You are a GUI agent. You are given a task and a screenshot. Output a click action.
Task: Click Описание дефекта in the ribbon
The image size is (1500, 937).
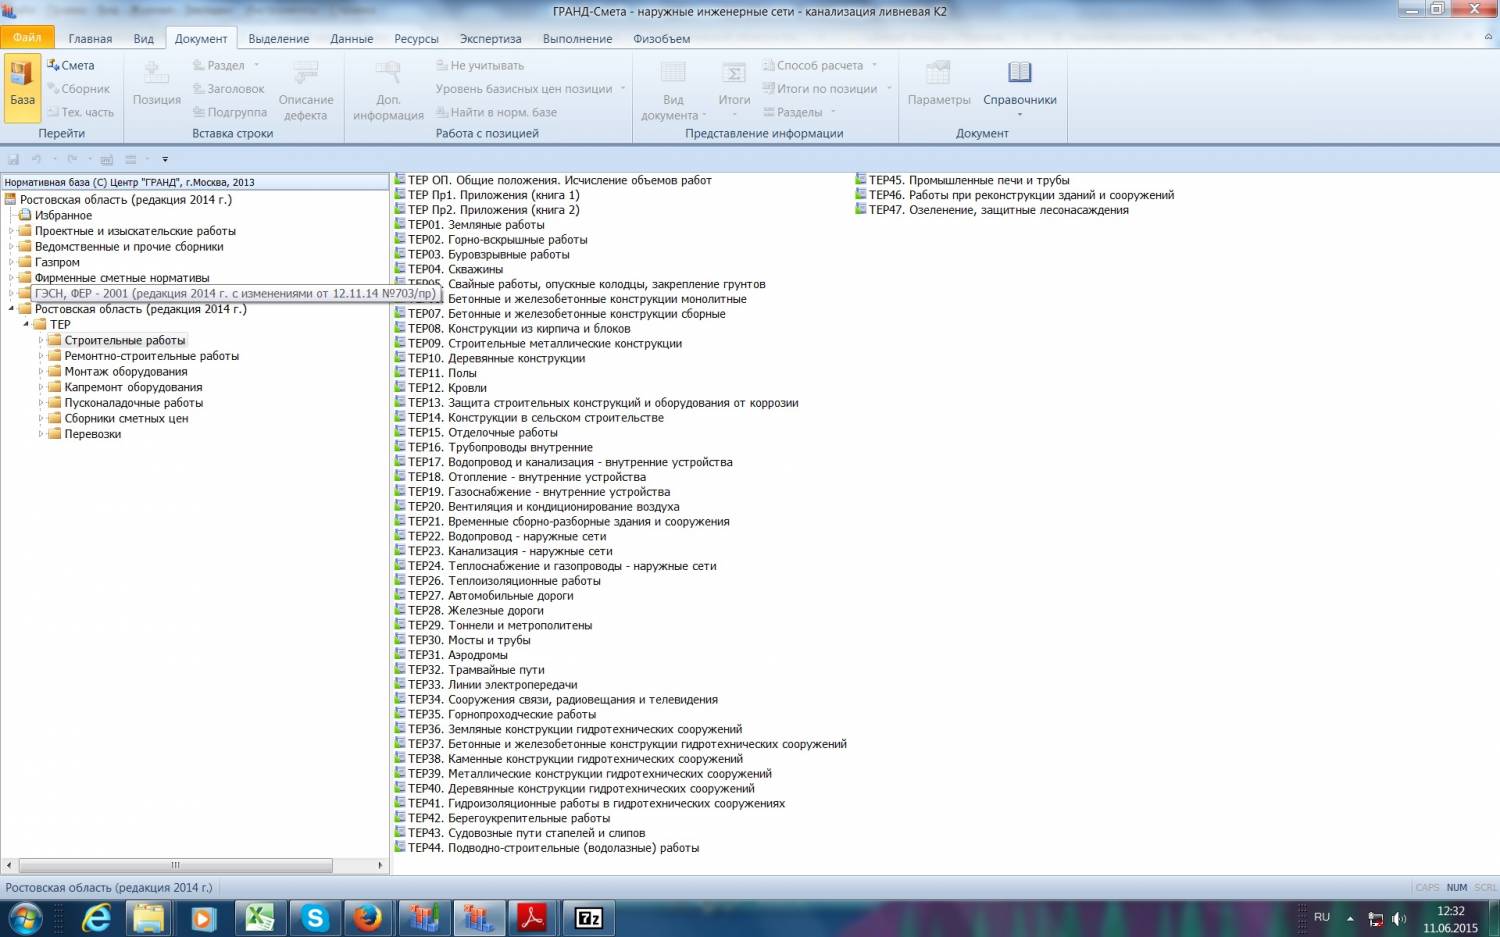[x=306, y=90]
